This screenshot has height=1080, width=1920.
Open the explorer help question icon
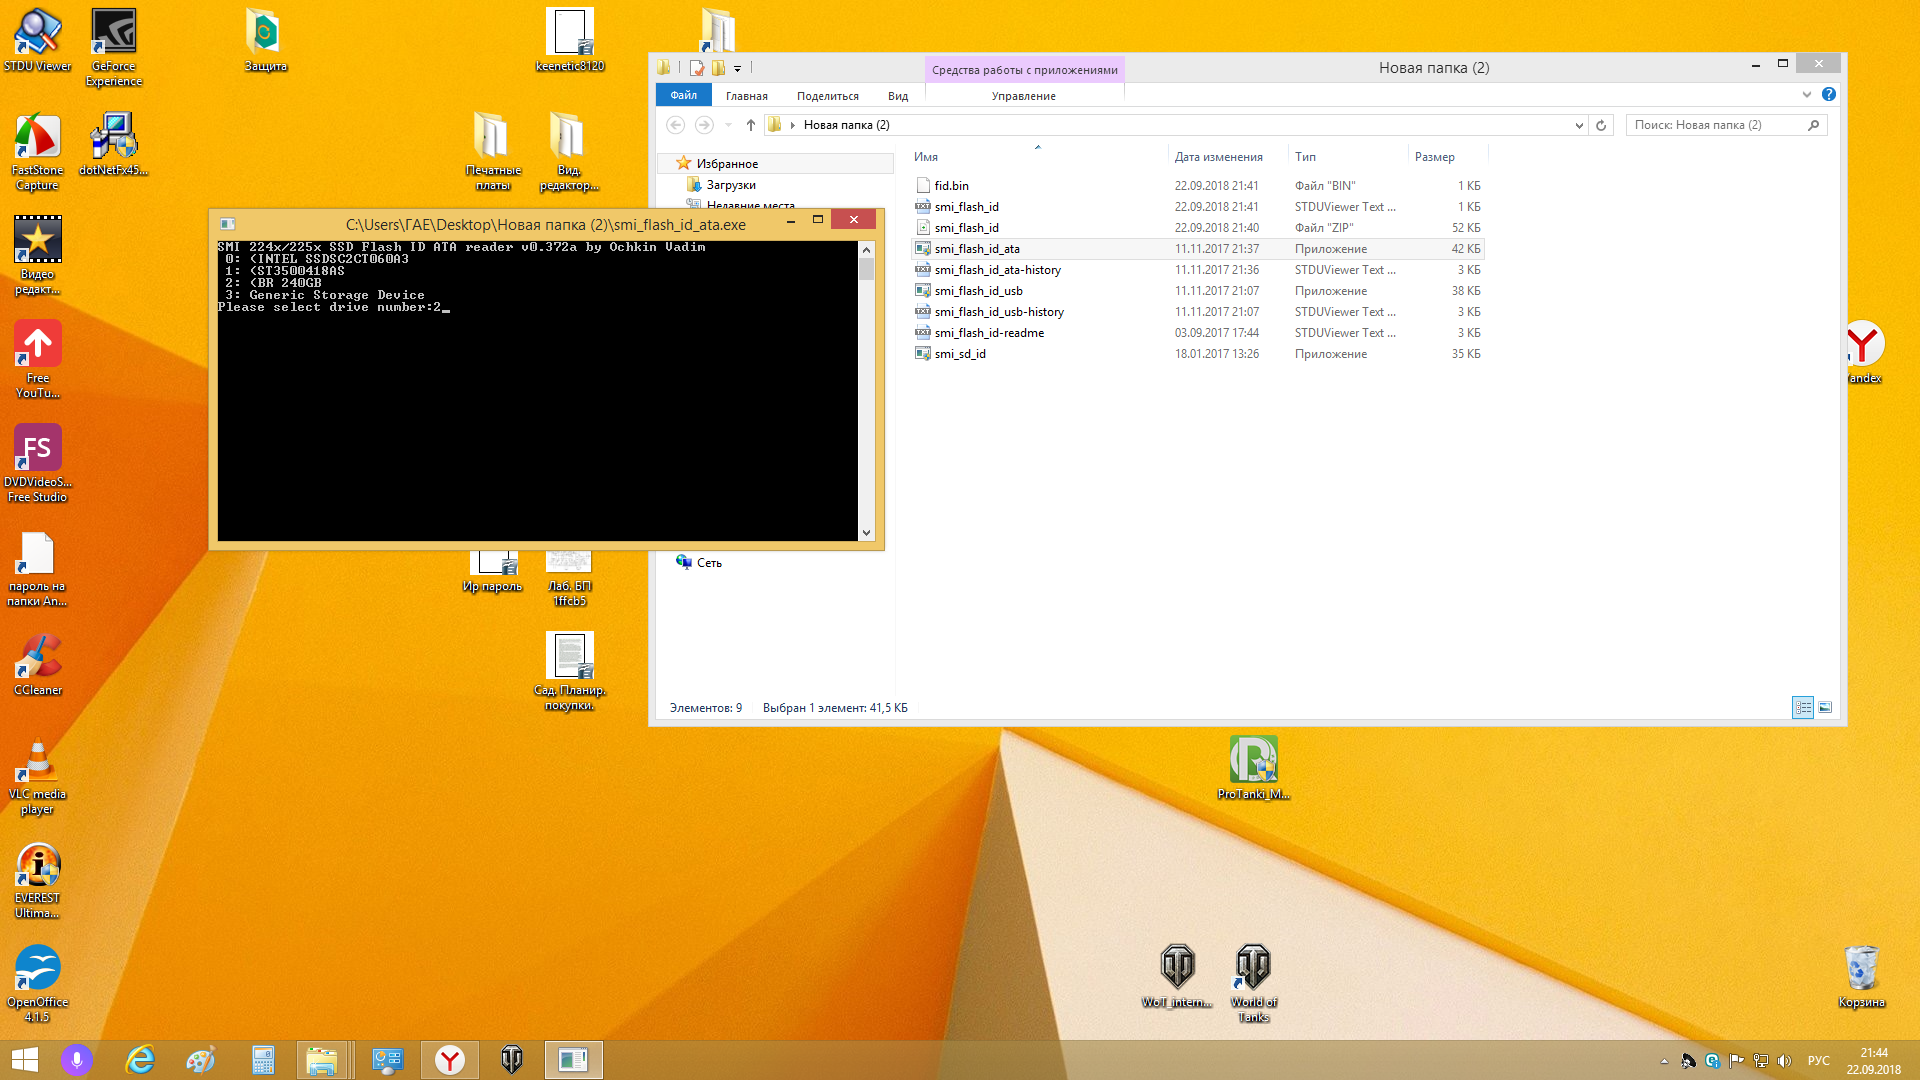pyautogui.click(x=1828, y=94)
